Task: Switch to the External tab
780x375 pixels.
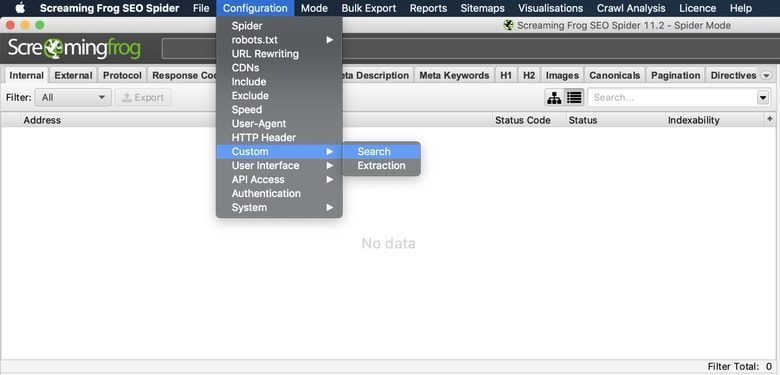Action: coord(73,76)
